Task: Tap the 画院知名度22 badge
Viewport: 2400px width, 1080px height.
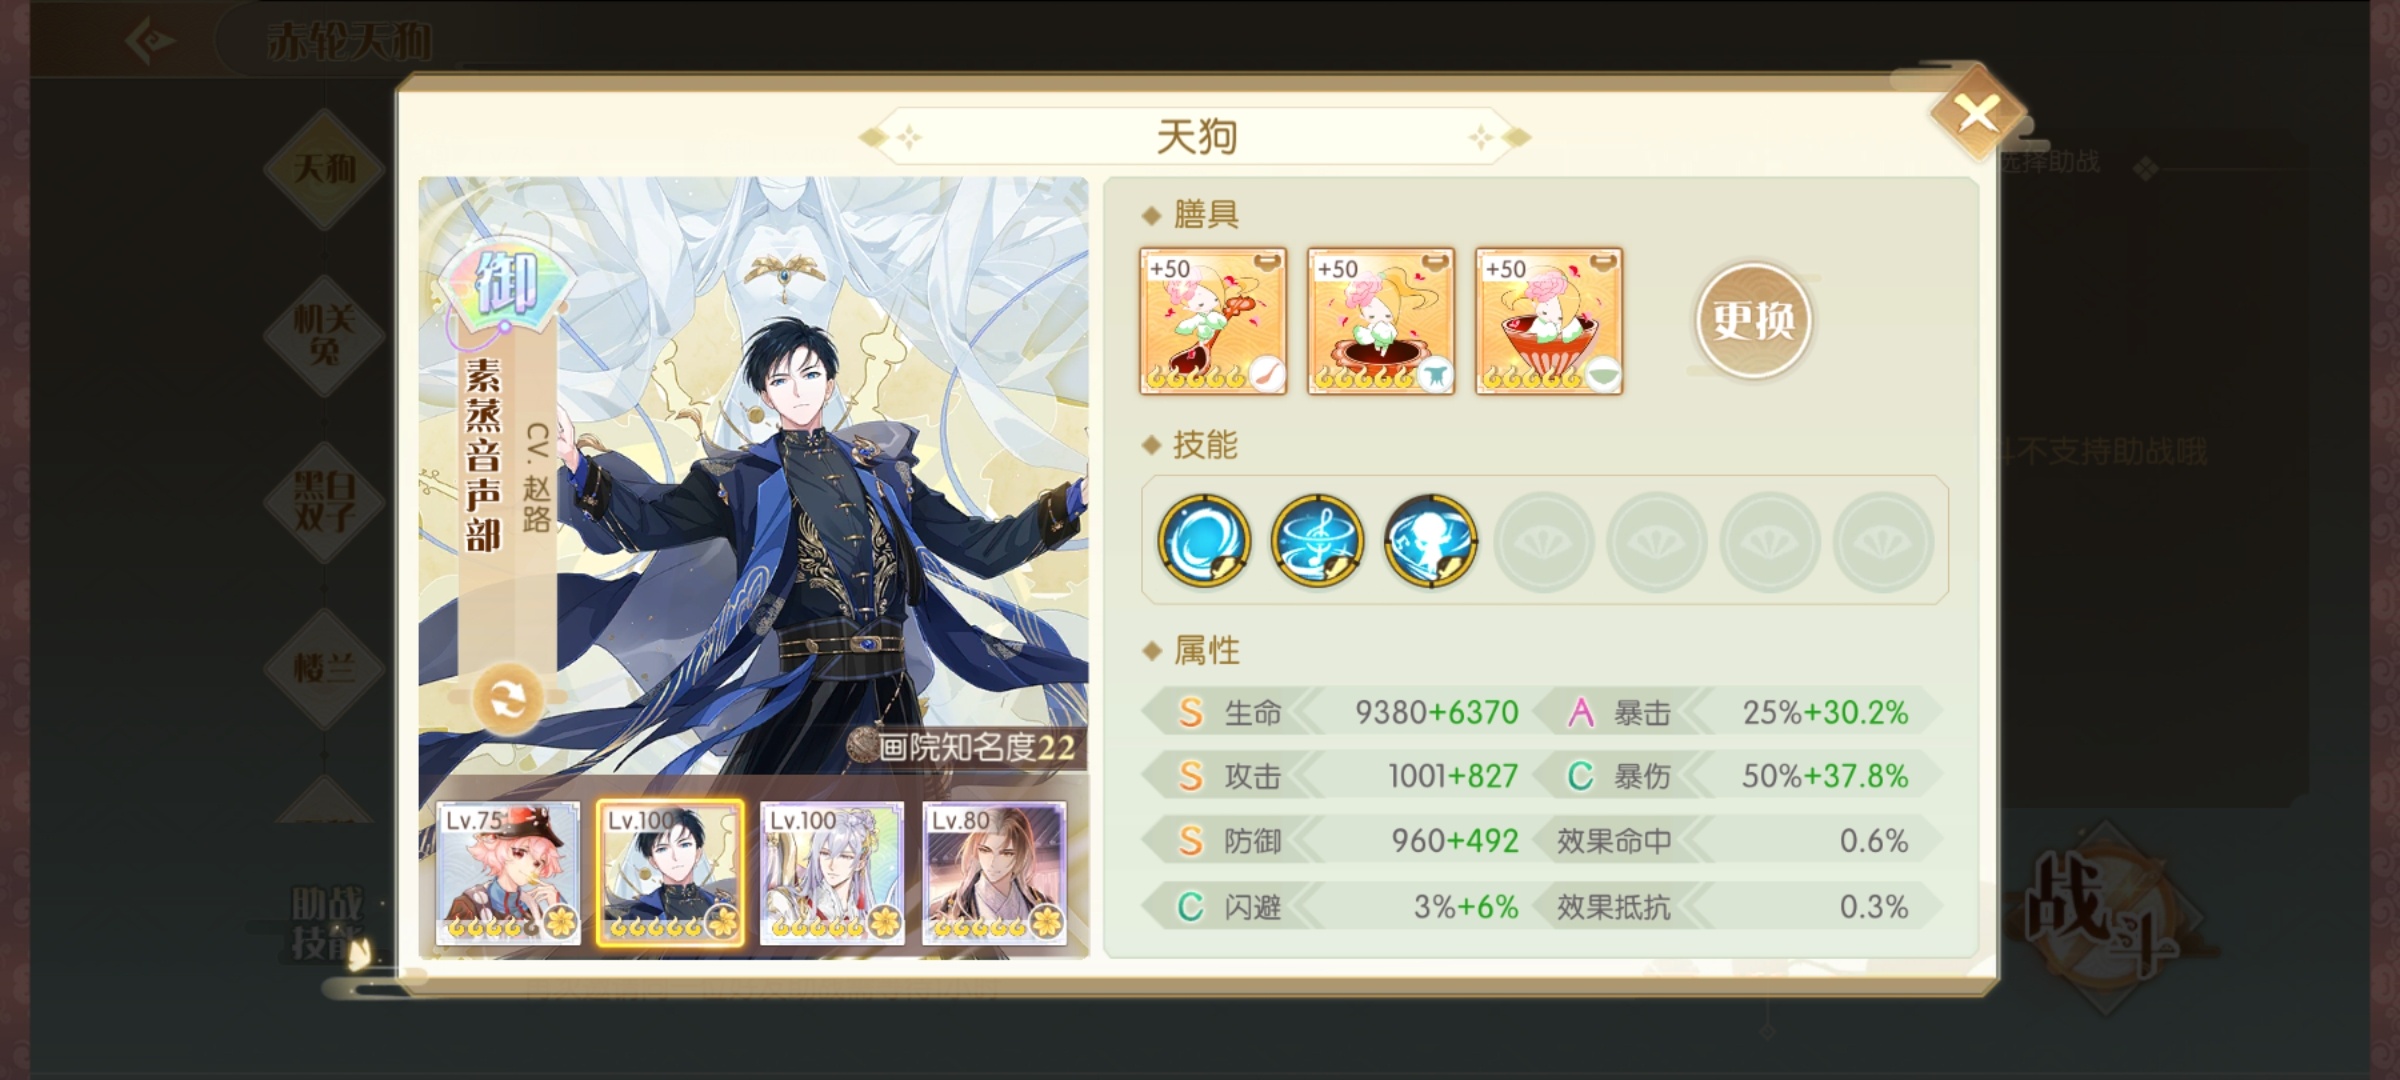Action: coord(963,747)
